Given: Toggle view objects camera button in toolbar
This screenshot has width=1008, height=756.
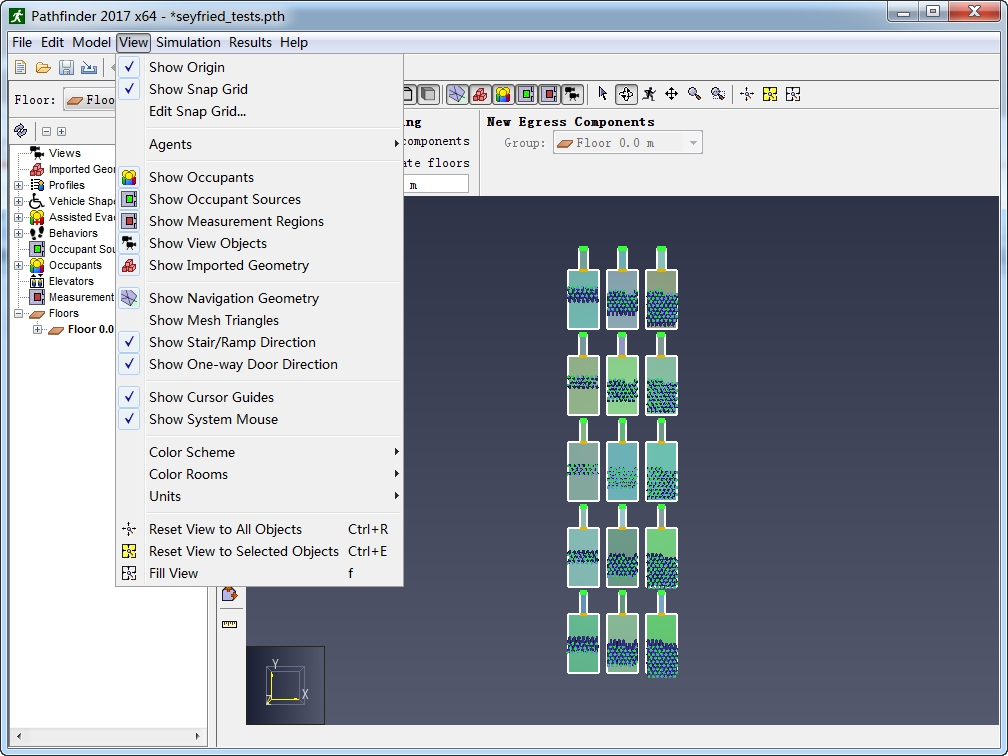Looking at the screenshot, I should pos(572,94).
